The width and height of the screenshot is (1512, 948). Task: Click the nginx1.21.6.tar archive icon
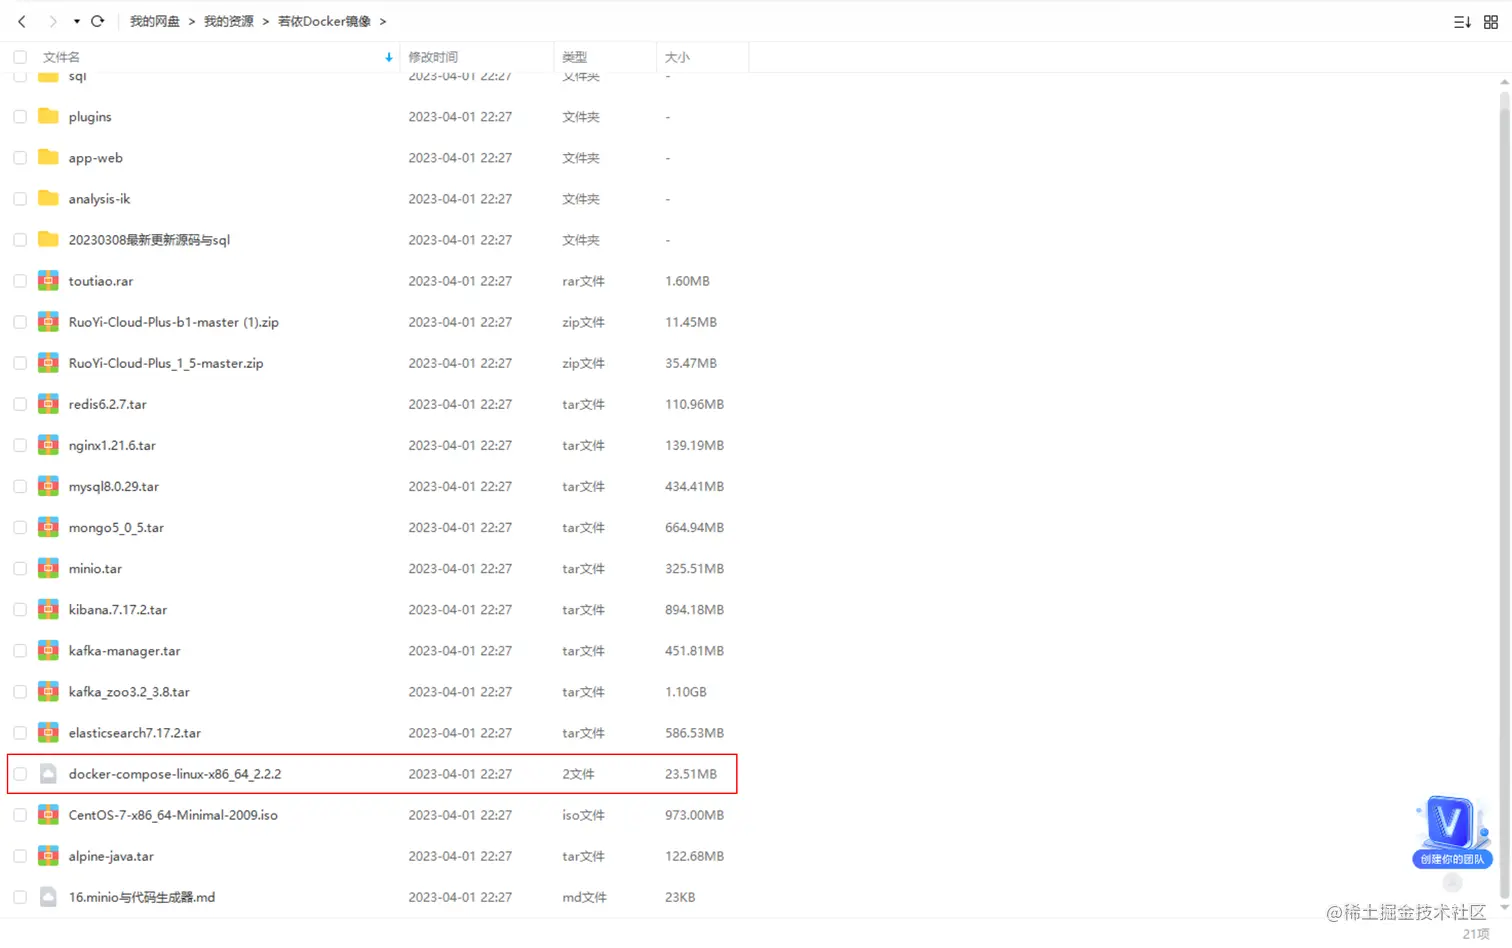[48, 445]
